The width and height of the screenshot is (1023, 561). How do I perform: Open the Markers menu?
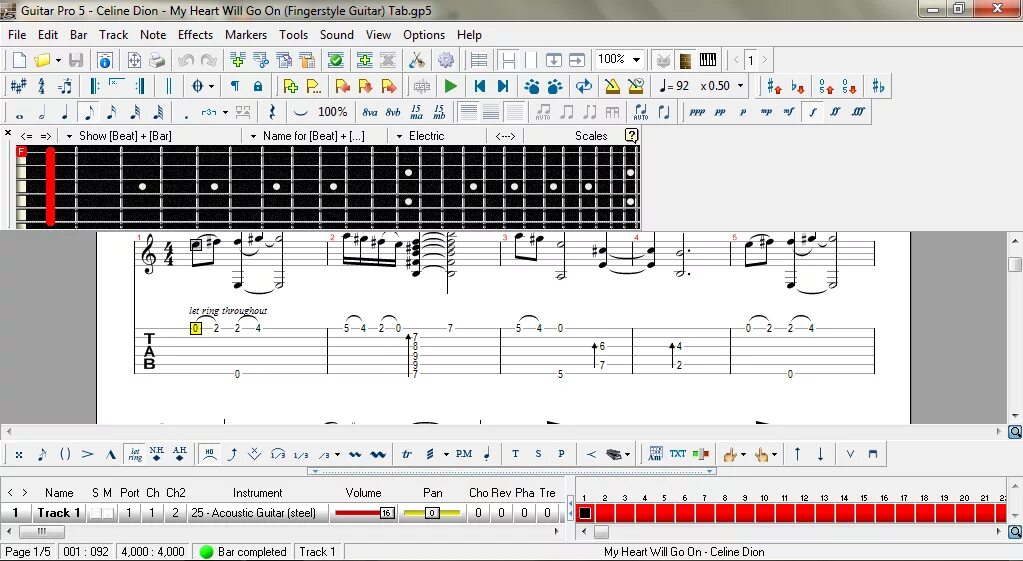[x=246, y=35]
